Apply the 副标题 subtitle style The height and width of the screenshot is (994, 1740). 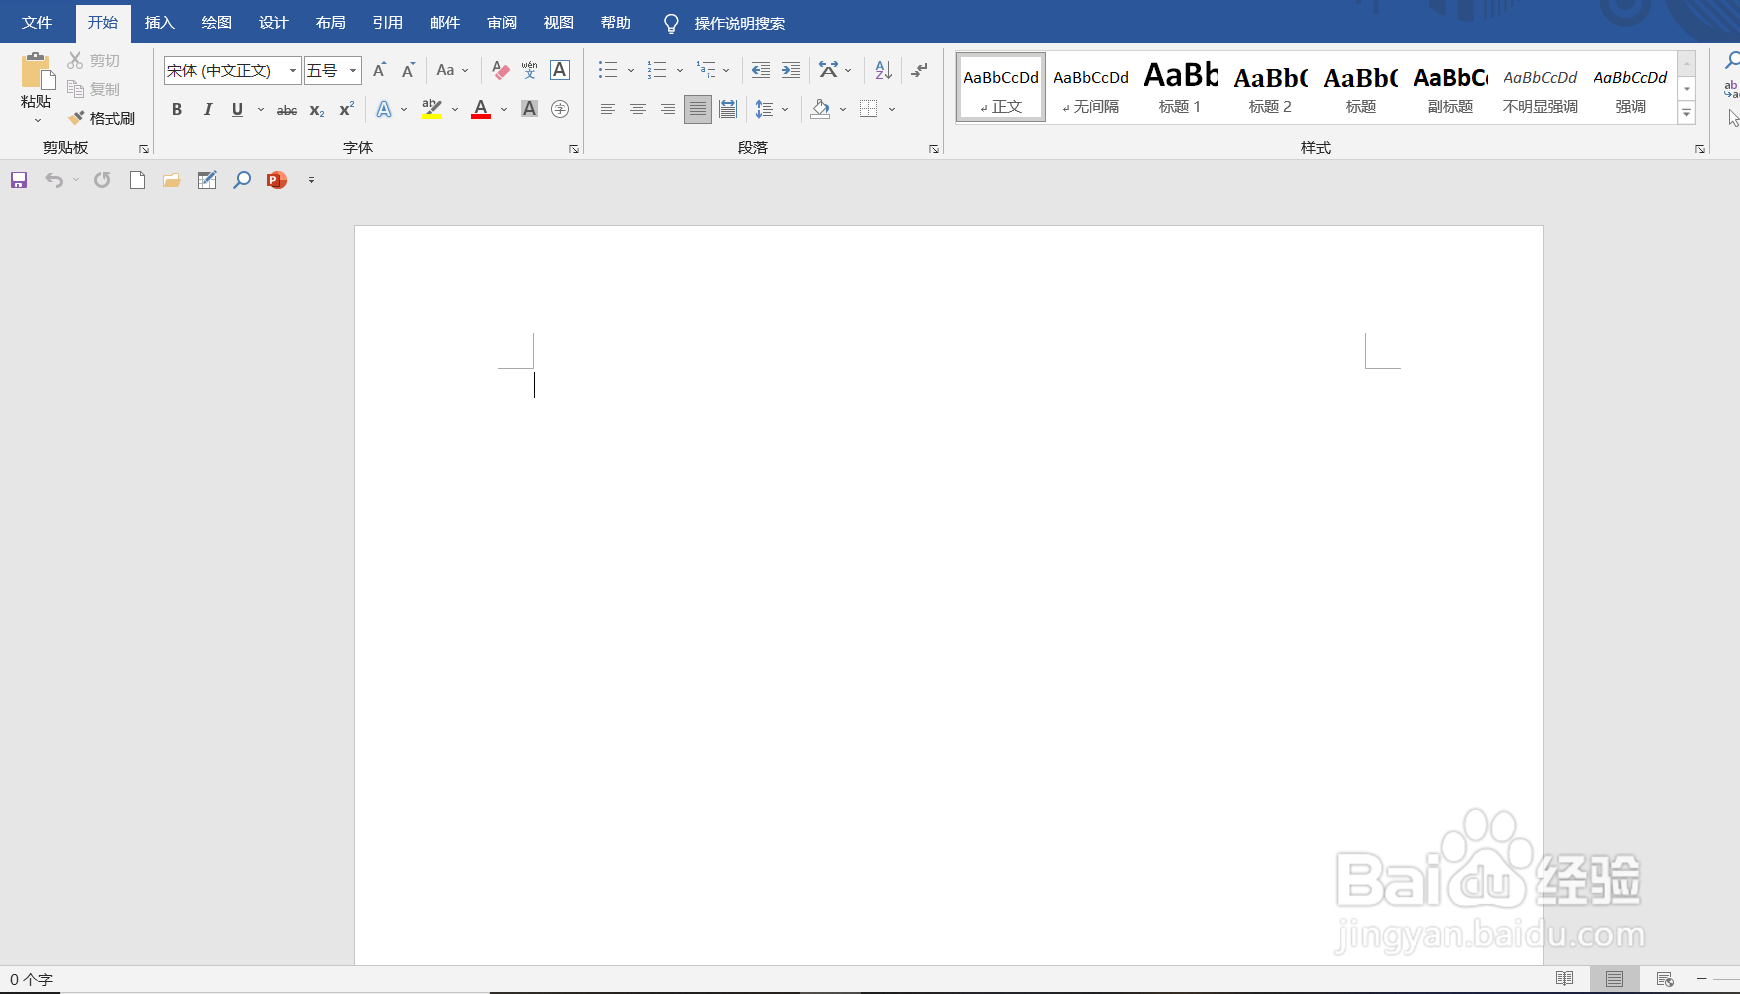click(1451, 88)
